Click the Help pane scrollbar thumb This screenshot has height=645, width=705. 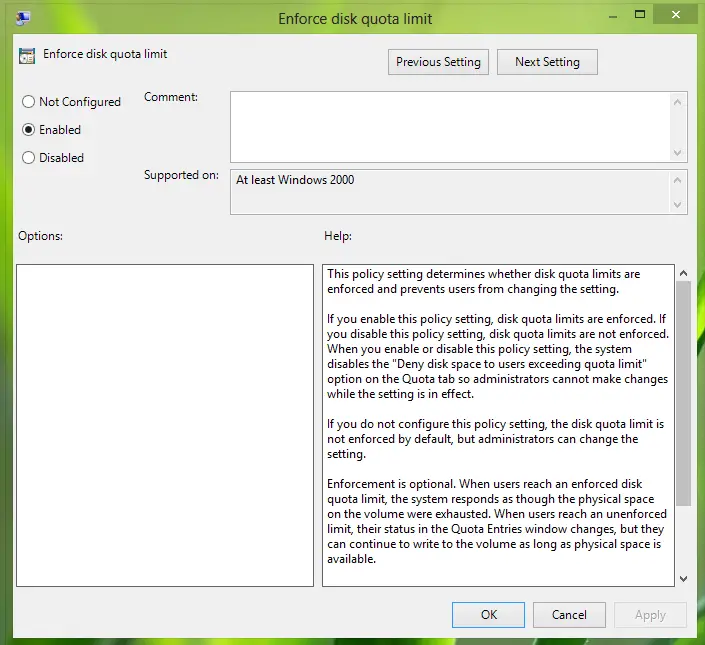click(x=683, y=393)
